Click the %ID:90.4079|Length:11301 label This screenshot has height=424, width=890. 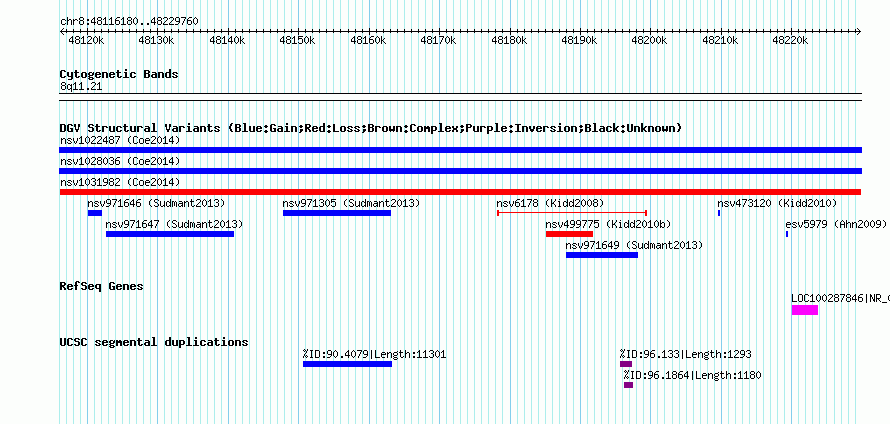375,355
